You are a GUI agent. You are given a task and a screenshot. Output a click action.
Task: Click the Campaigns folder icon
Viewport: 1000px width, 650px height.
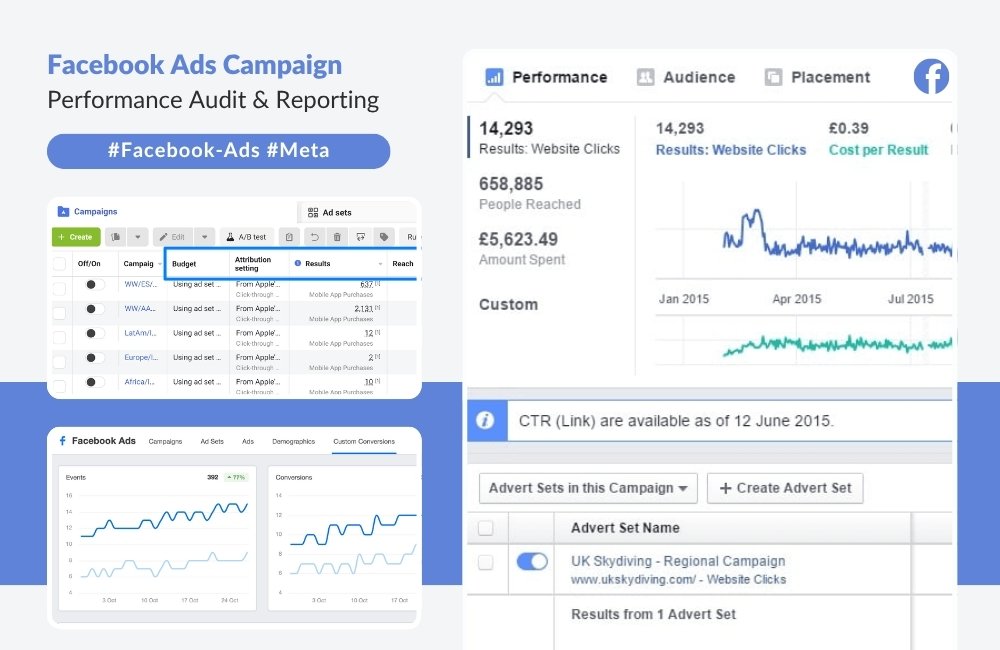pyautogui.click(x=63, y=212)
